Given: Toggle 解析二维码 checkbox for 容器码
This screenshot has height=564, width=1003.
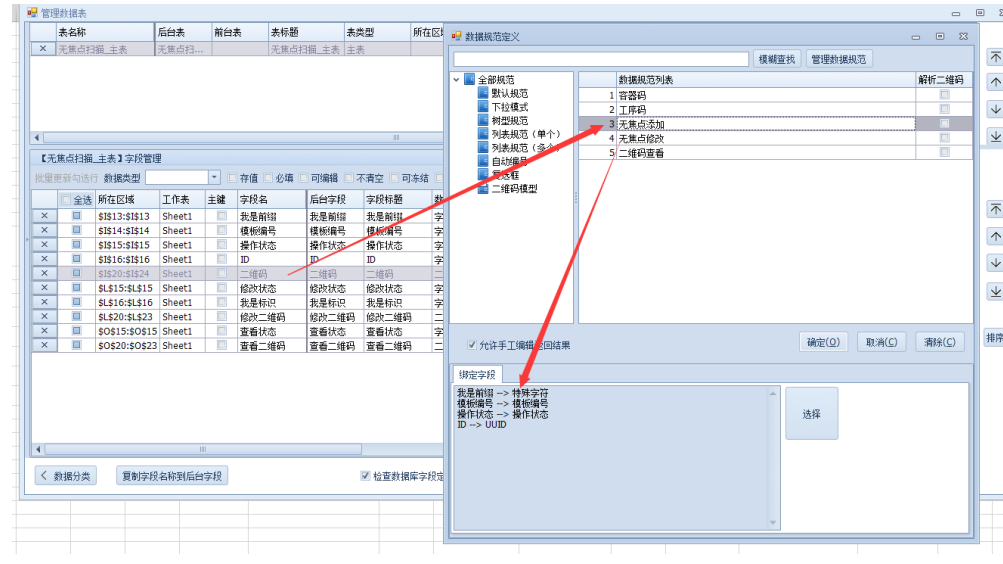Looking at the screenshot, I should tap(944, 96).
